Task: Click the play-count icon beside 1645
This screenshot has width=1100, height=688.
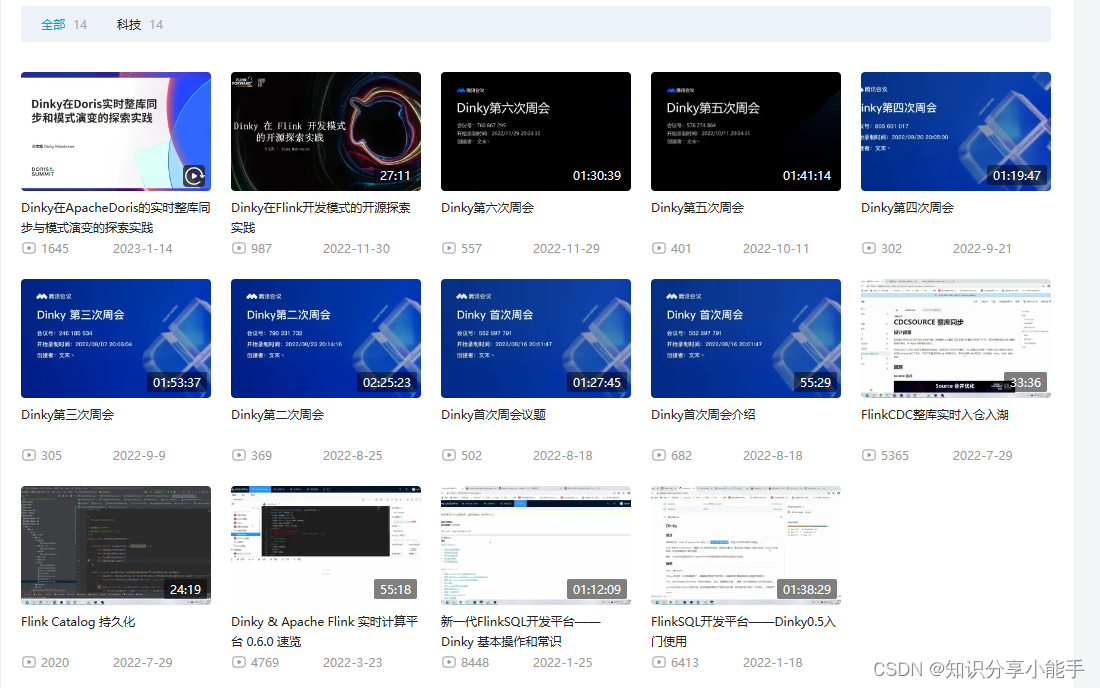Action: (x=29, y=248)
